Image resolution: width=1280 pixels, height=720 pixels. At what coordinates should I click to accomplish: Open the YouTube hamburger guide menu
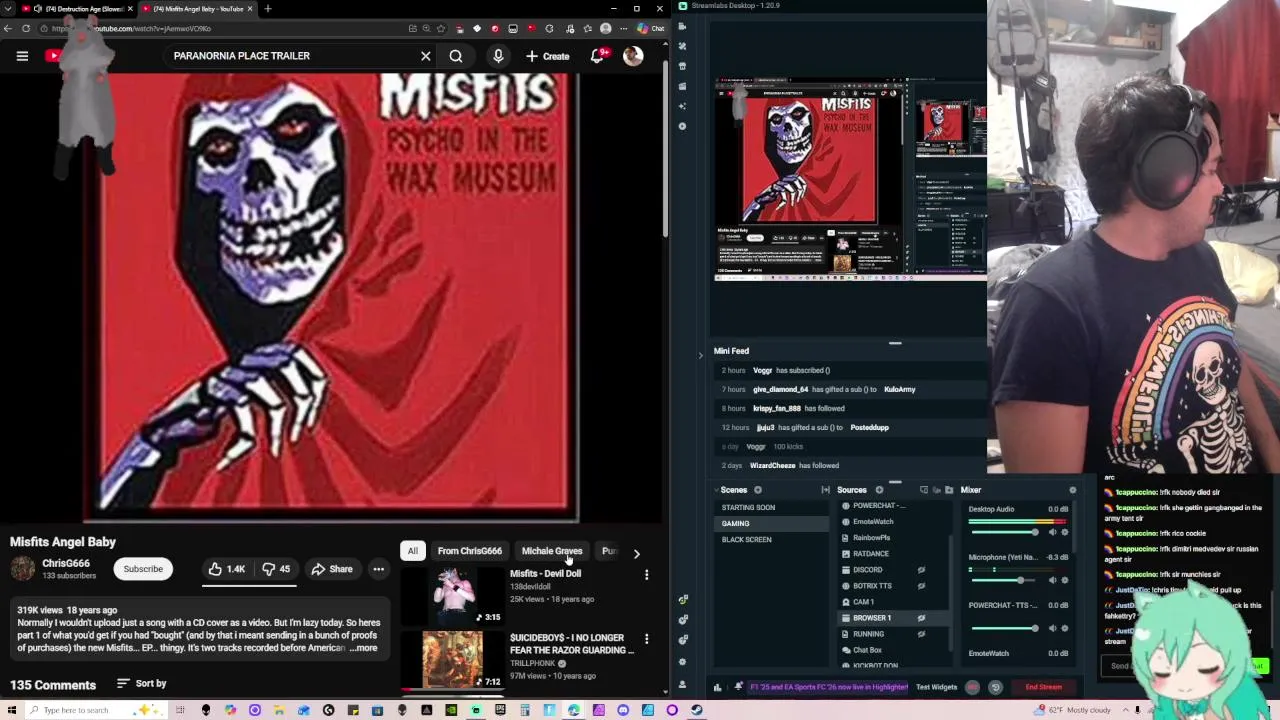click(22, 56)
